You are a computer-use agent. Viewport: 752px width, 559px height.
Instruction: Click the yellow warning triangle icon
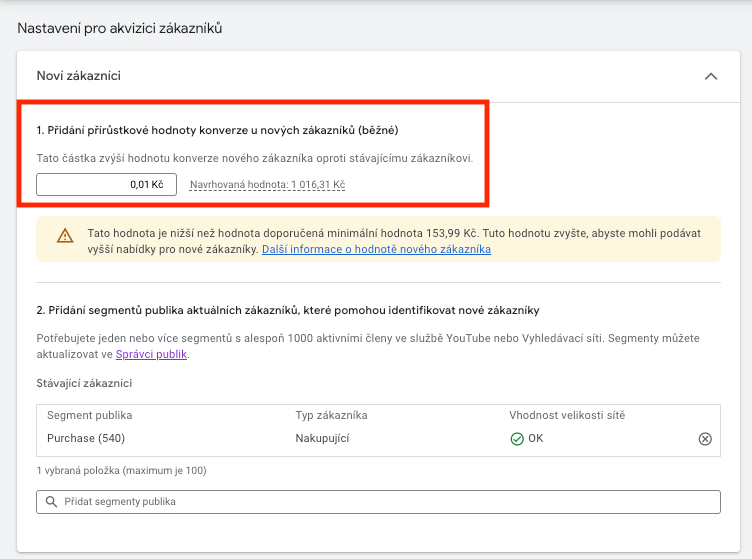(x=65, y=235)
